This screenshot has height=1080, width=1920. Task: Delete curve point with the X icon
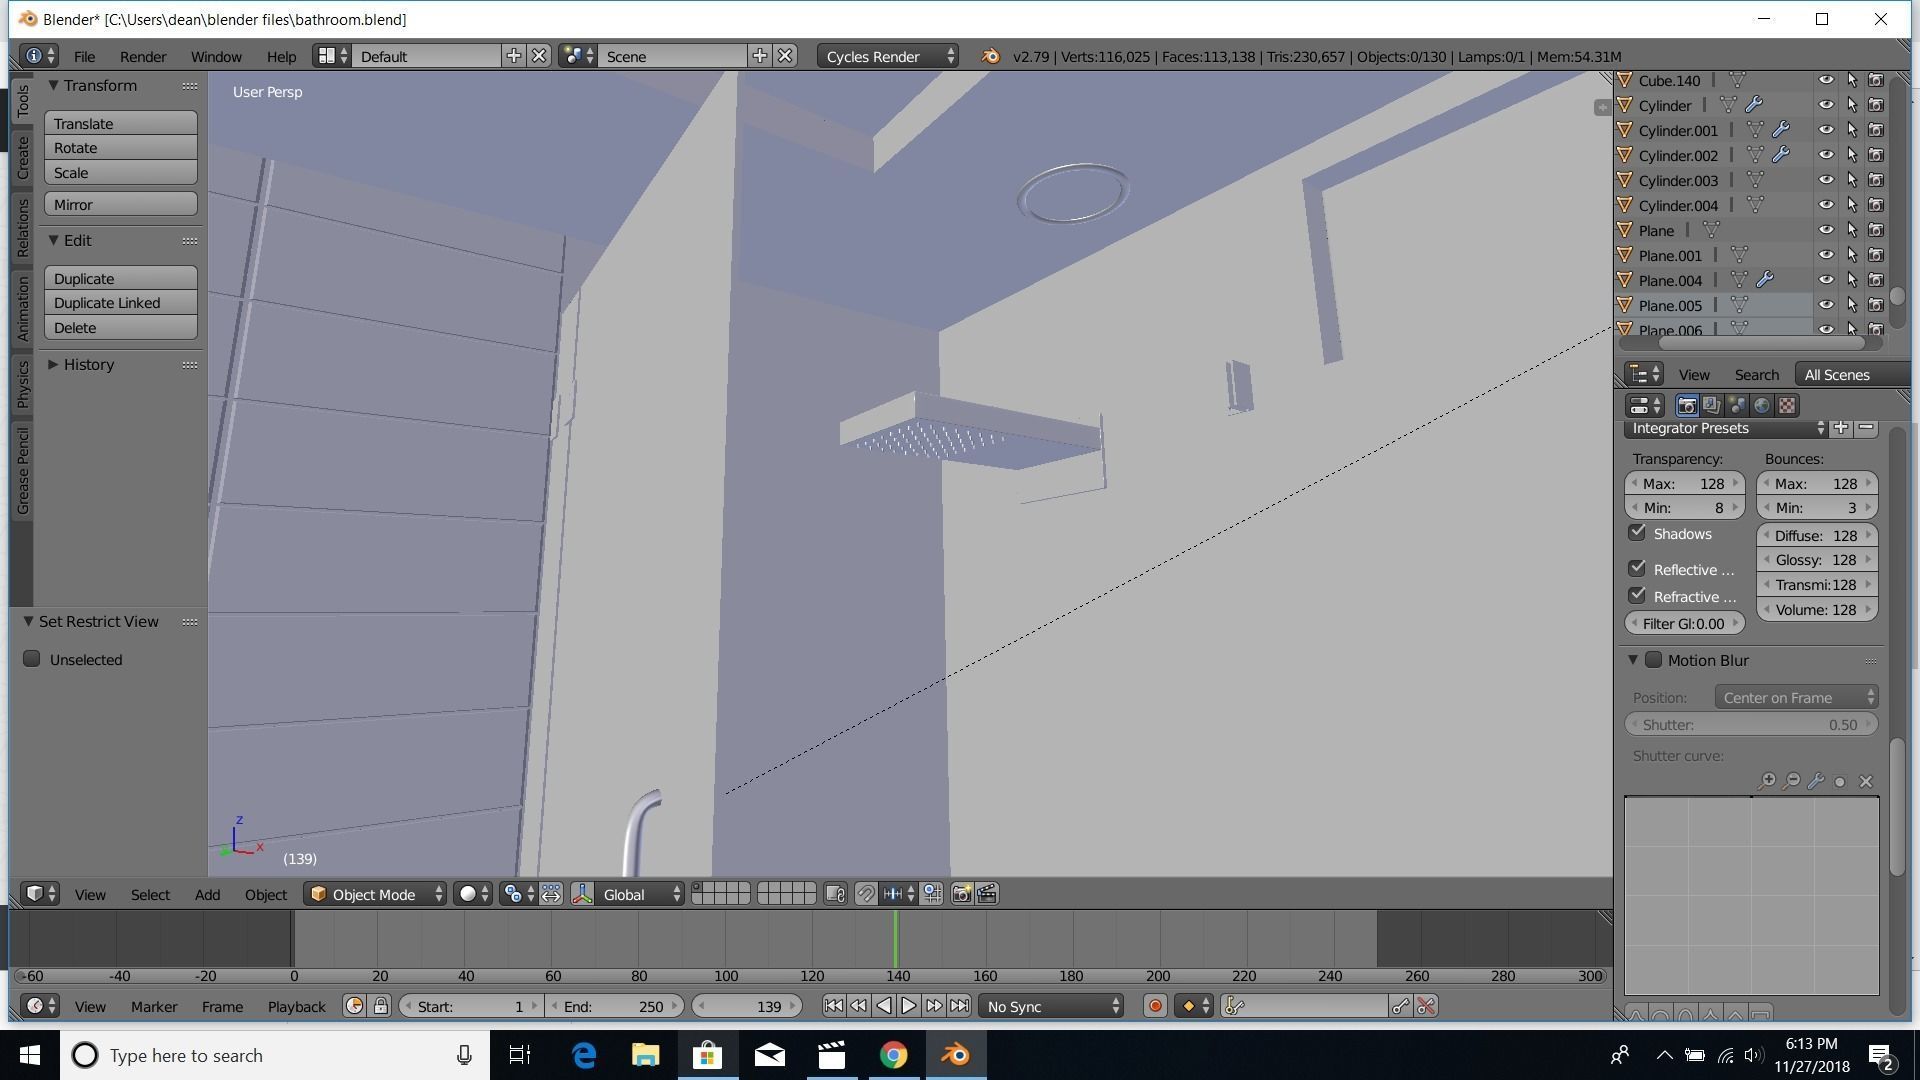[x=1866, y=781]
